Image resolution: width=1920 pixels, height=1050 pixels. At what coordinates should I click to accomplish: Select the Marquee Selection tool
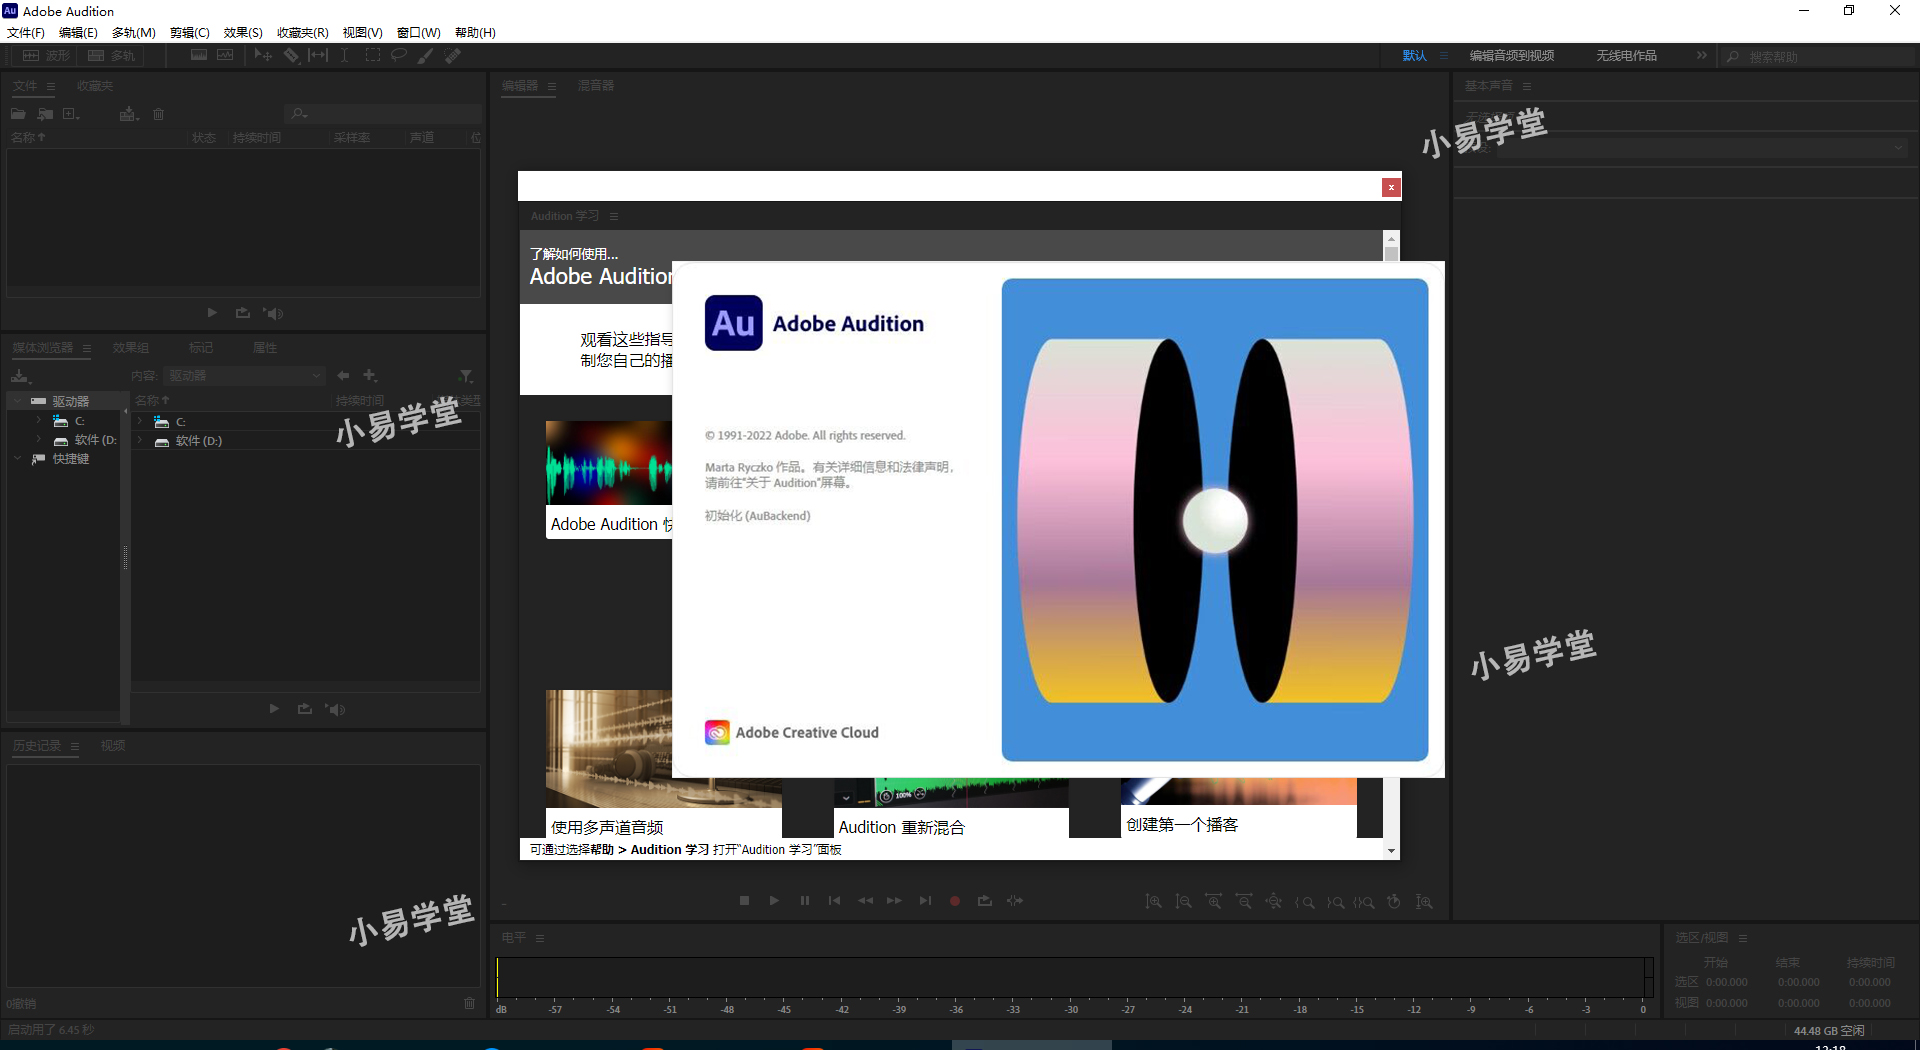point(372,56)
